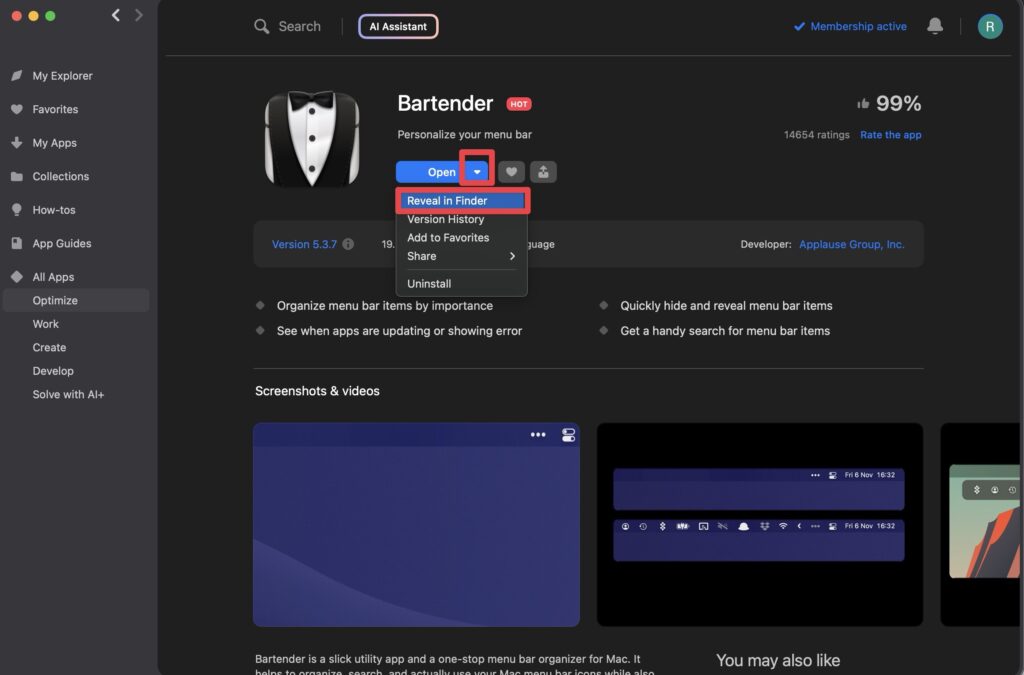Image resolution: width=1024 pixels, height=675 pixels.
Task: Click the 14654 ratings text
Action: 816,134
